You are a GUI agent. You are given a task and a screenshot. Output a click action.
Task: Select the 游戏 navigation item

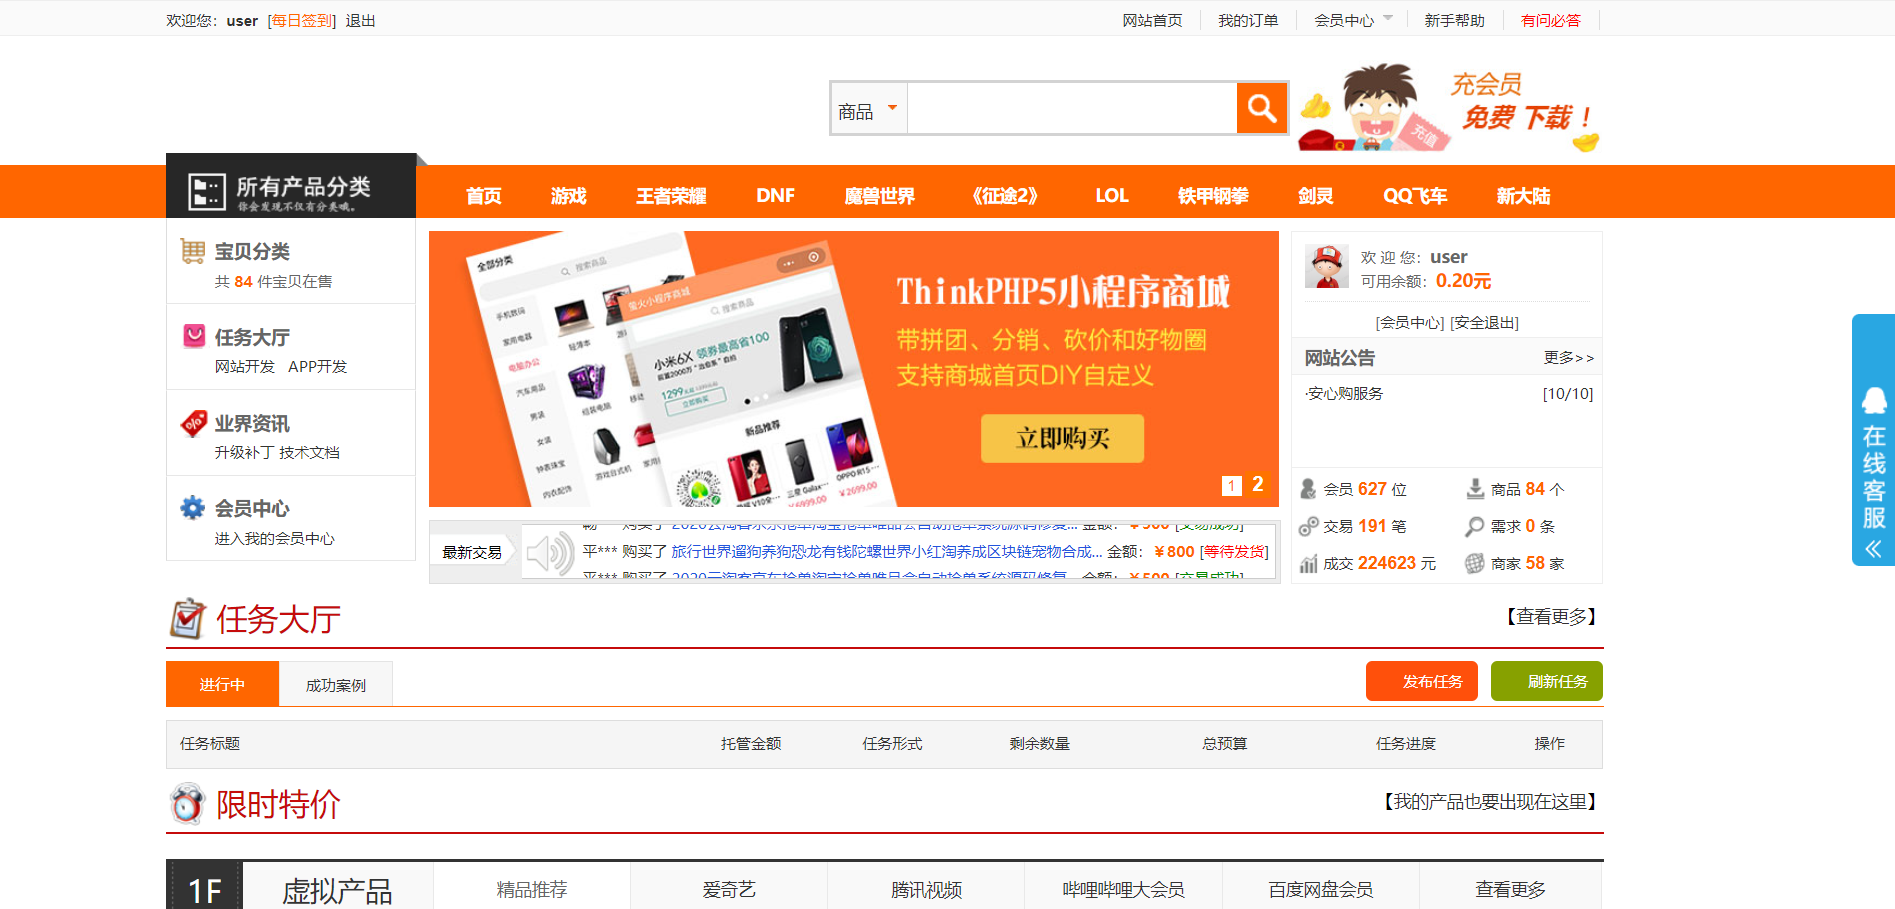[568, 196]
